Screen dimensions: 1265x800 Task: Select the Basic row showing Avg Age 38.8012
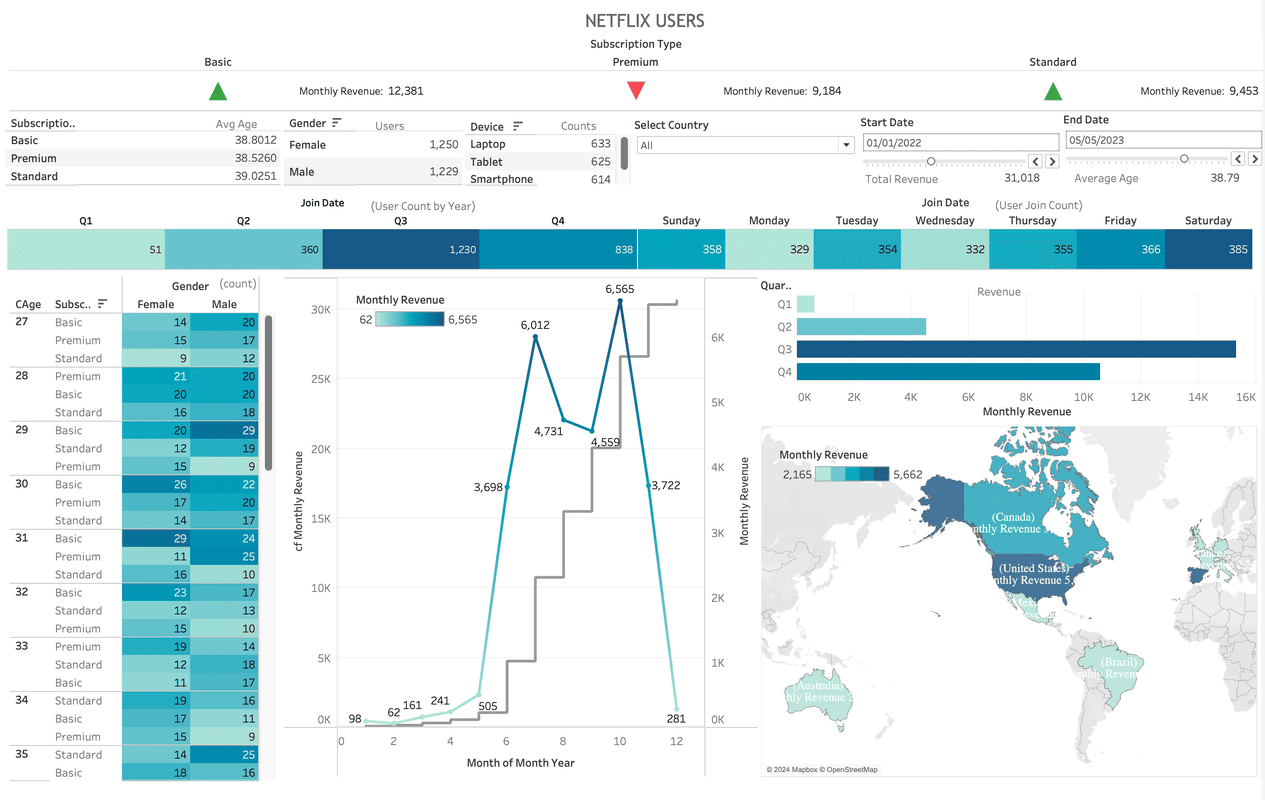[x=144, y=141]
